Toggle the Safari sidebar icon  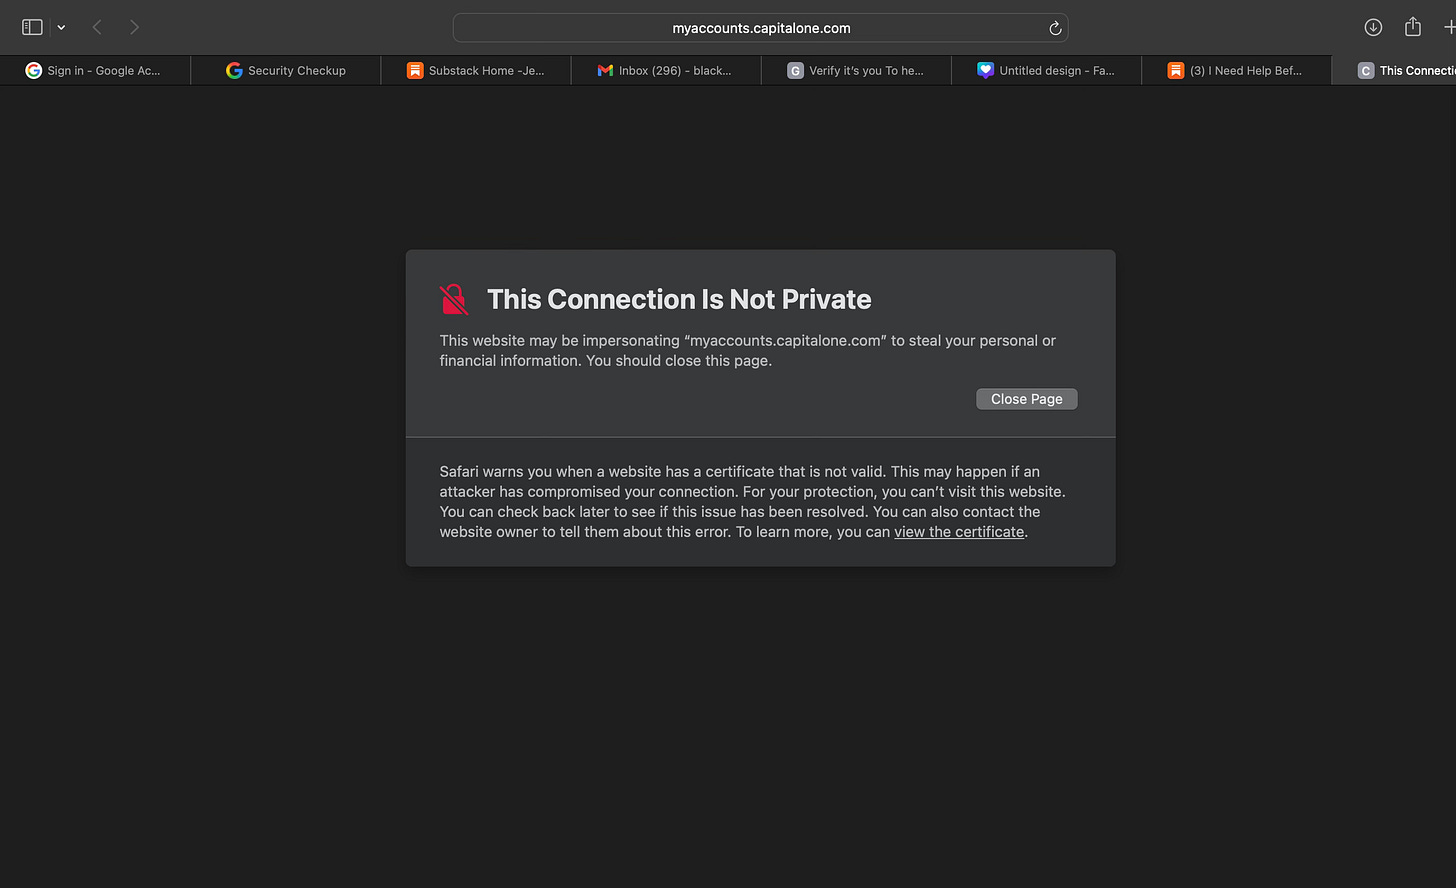click(x=32, y=27)
